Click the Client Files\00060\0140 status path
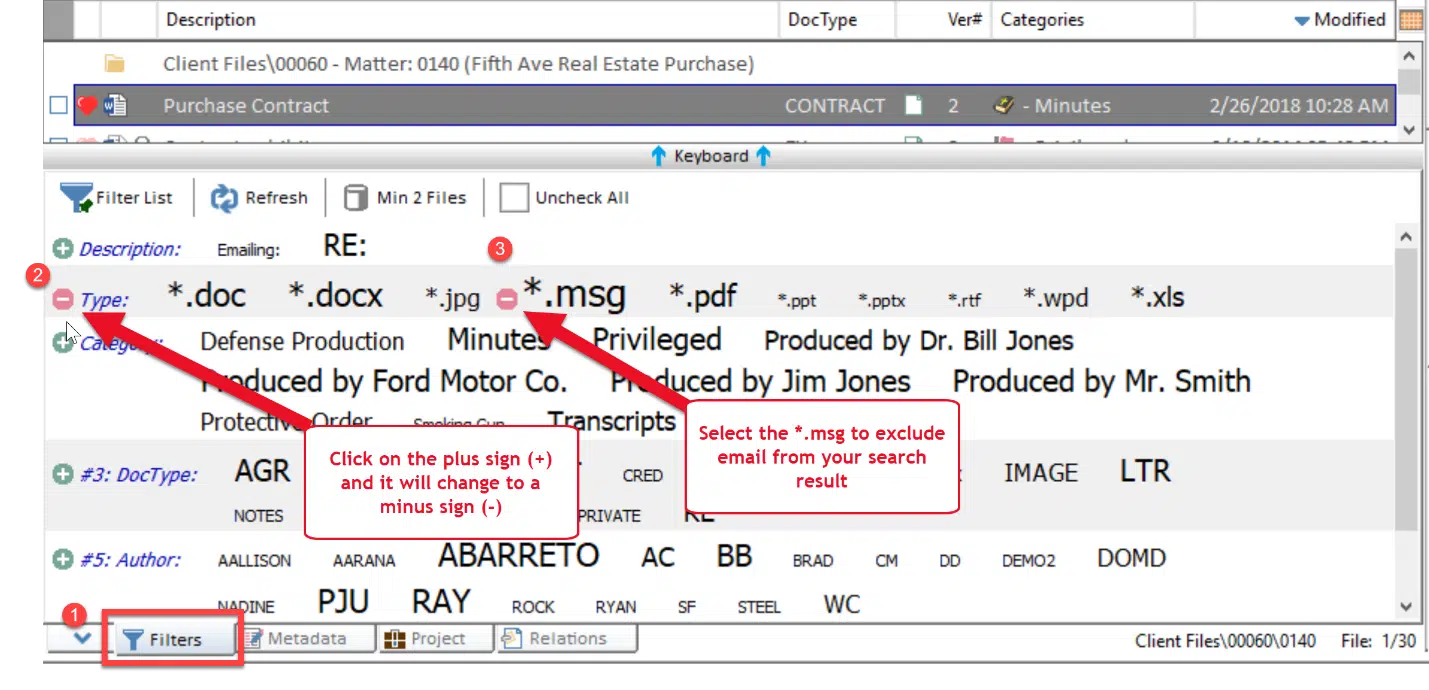This screenshot has height=690, width=1429. [x=1225, y=641]
